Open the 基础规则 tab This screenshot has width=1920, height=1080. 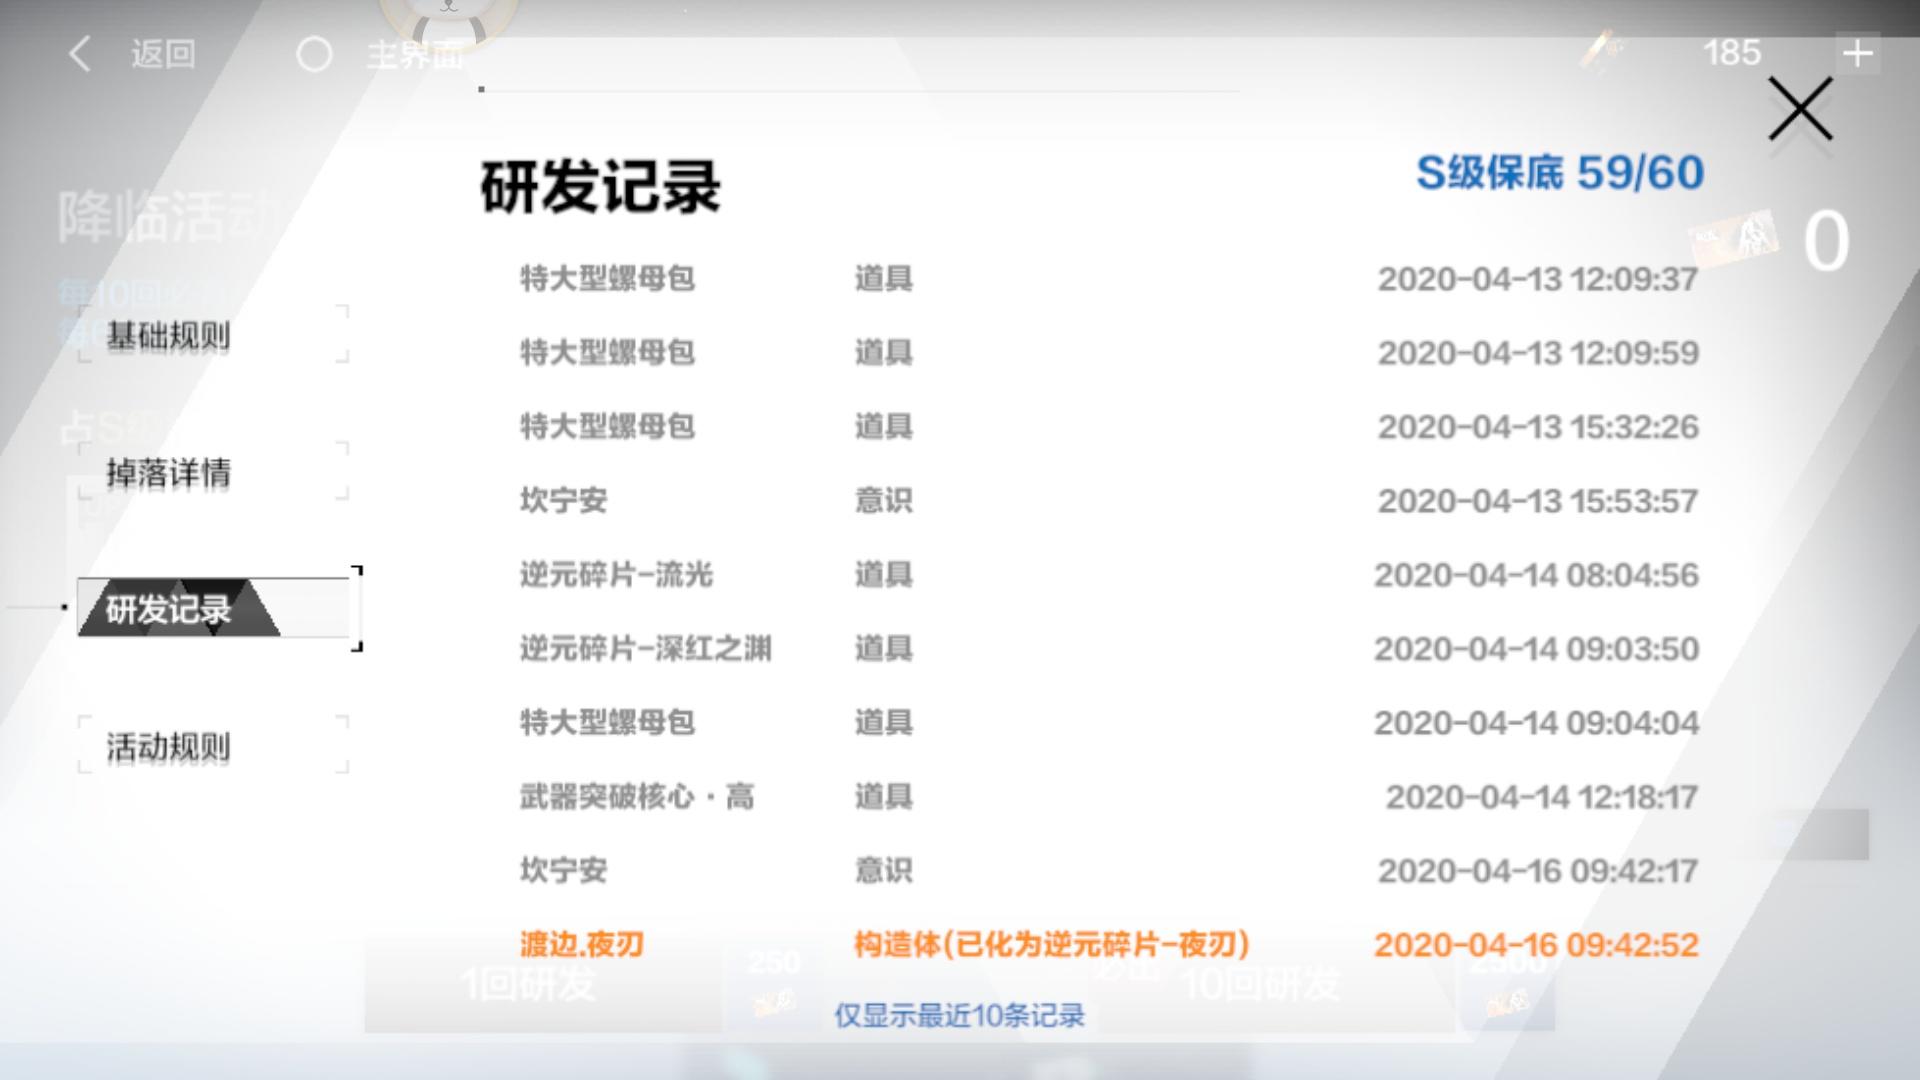213,335
